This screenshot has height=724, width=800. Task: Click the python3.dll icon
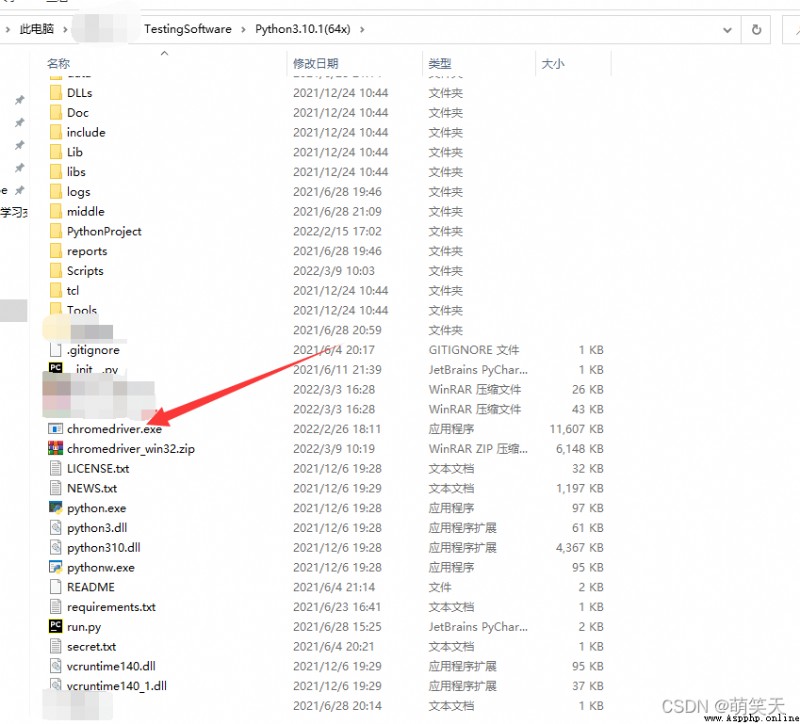coord(56,528)
